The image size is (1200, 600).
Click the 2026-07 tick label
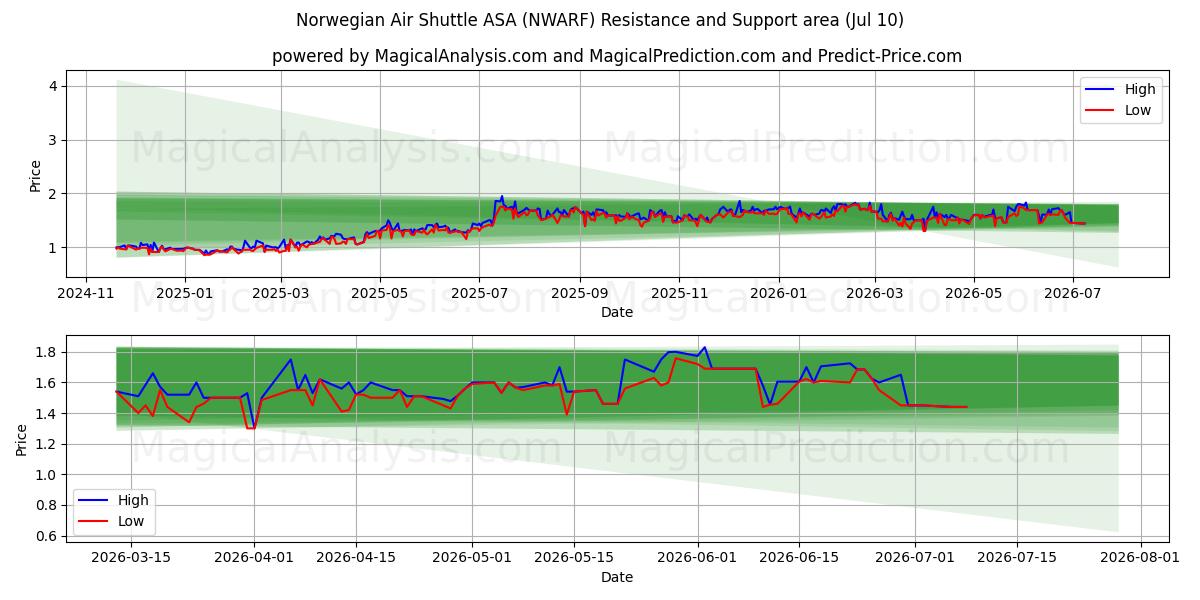coord(1072,294)
